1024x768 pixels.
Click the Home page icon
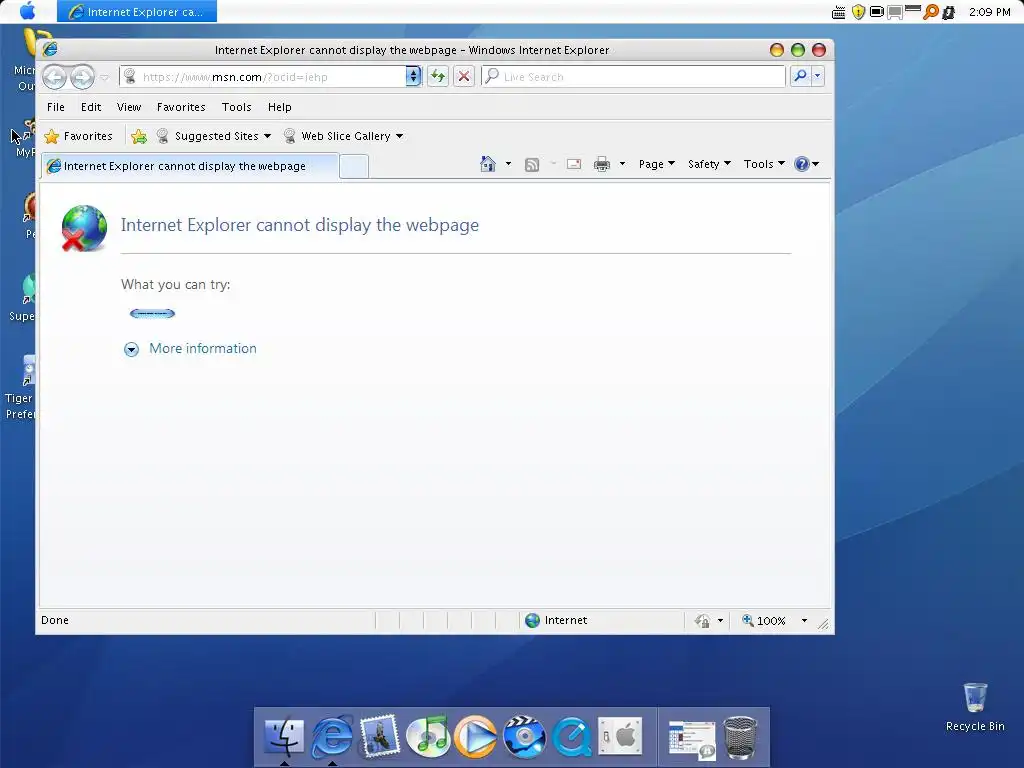[x=488, y=164]
